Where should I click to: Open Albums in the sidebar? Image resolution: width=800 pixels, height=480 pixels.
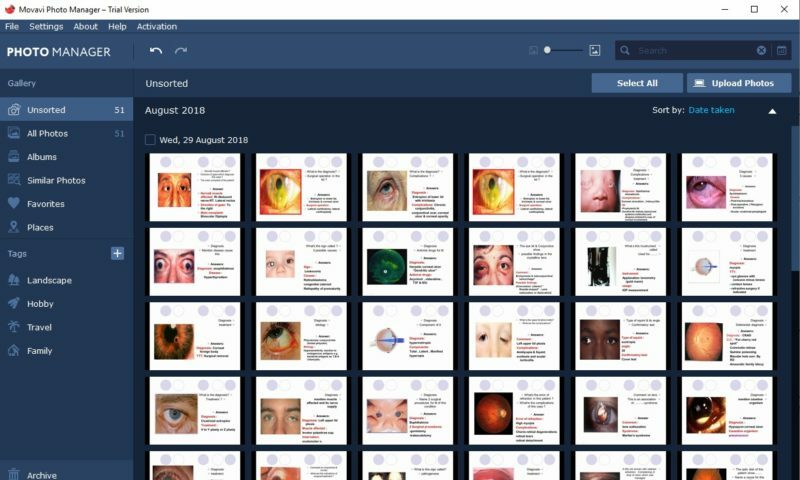pyautogui.click(x=66, y=157)
